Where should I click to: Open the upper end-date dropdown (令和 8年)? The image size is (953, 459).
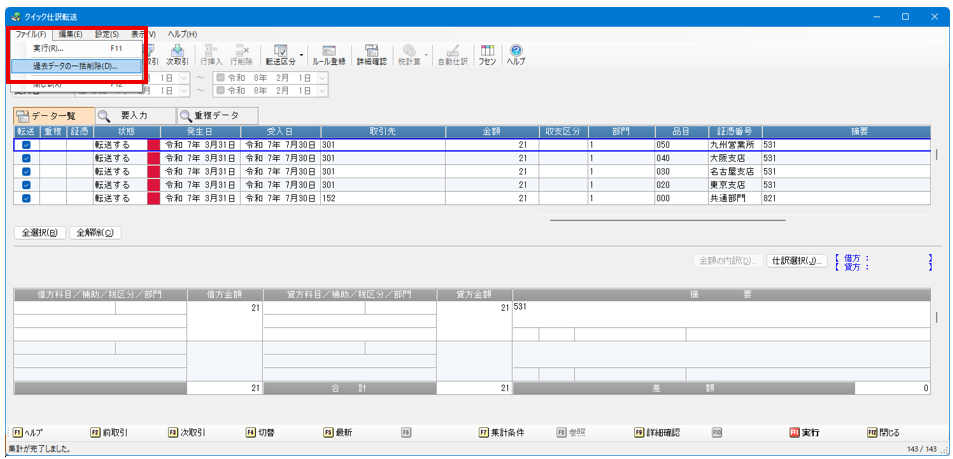click(320, 77)
